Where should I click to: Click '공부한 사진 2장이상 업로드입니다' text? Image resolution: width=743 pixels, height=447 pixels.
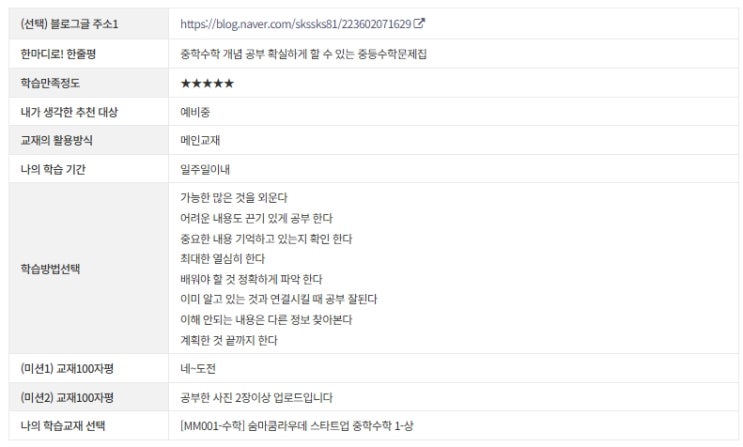click(x=256, y=398)
